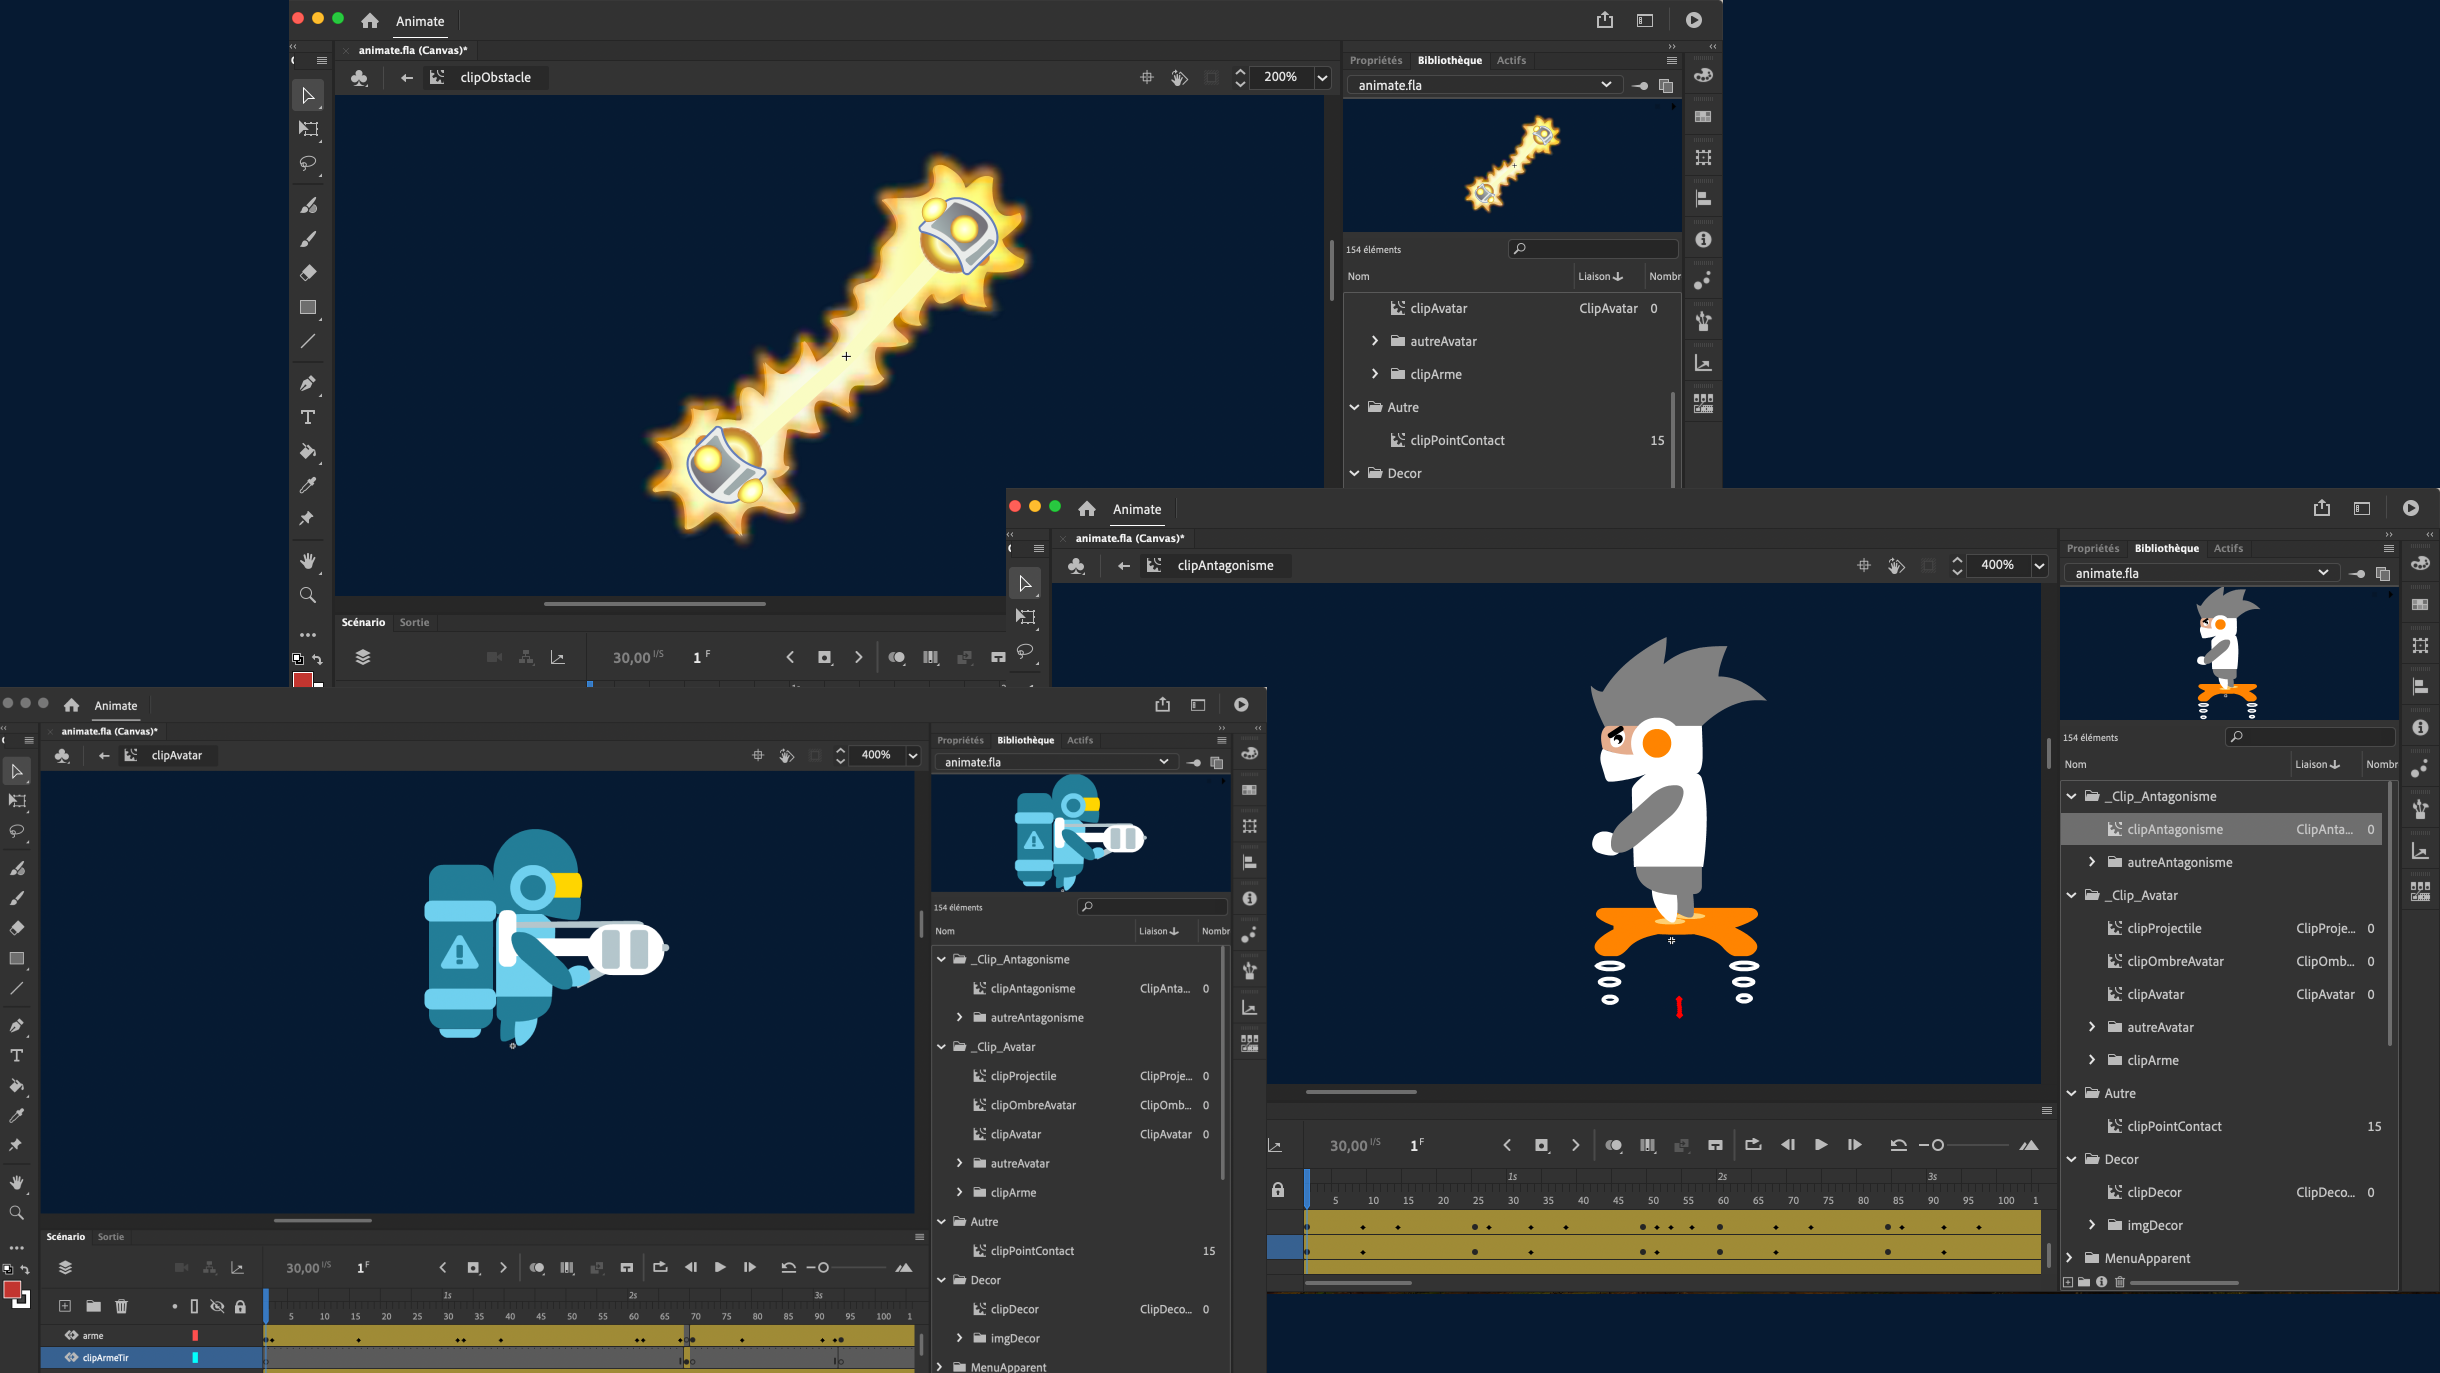Click the library search field in clipAntagonisme window

point(2311,737)
